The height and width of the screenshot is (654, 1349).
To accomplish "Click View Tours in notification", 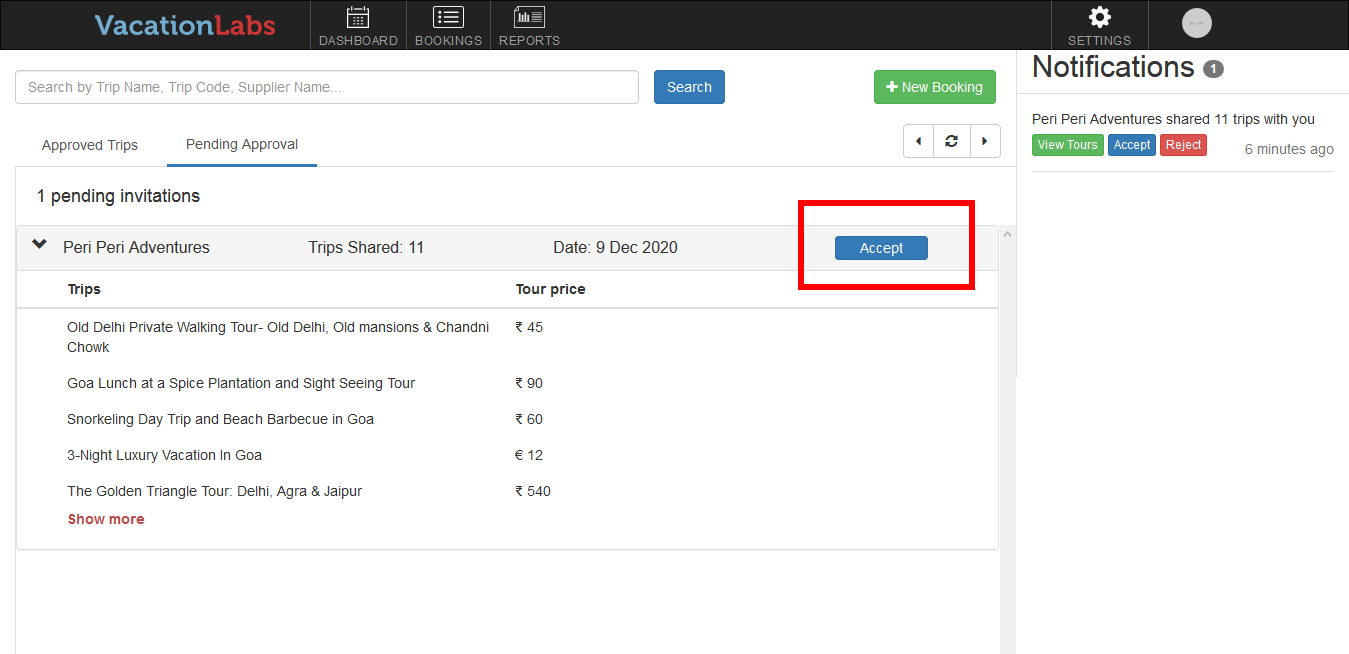I will (1067, 145).
